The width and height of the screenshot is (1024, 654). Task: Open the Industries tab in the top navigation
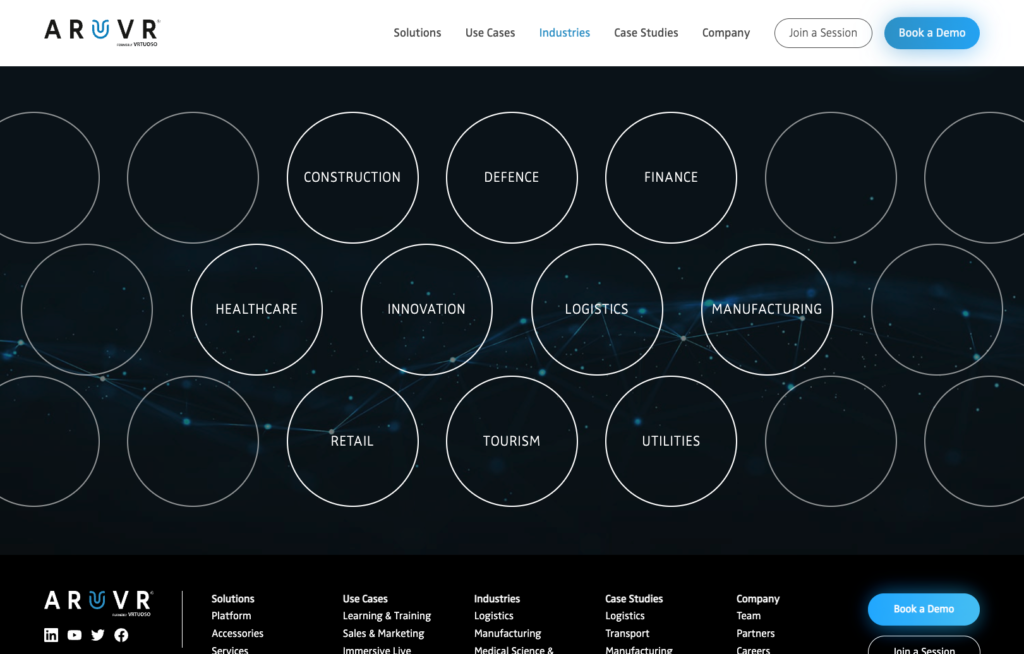(x=564, y=33)
